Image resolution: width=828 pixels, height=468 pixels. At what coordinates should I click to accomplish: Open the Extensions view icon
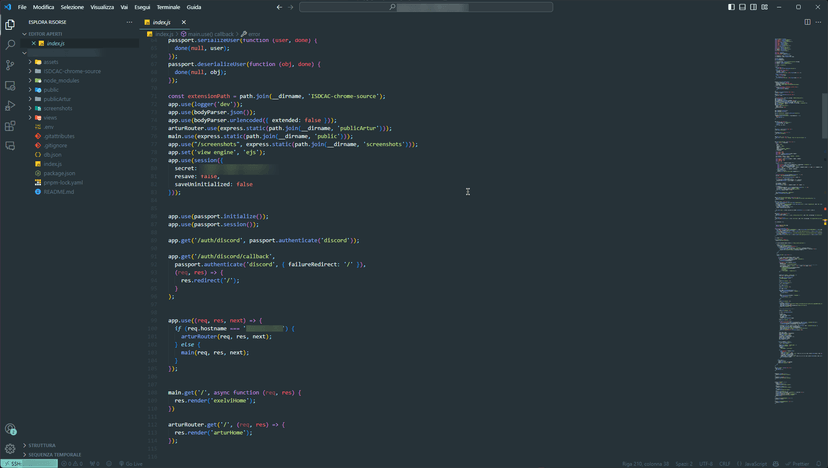[10, 126]
